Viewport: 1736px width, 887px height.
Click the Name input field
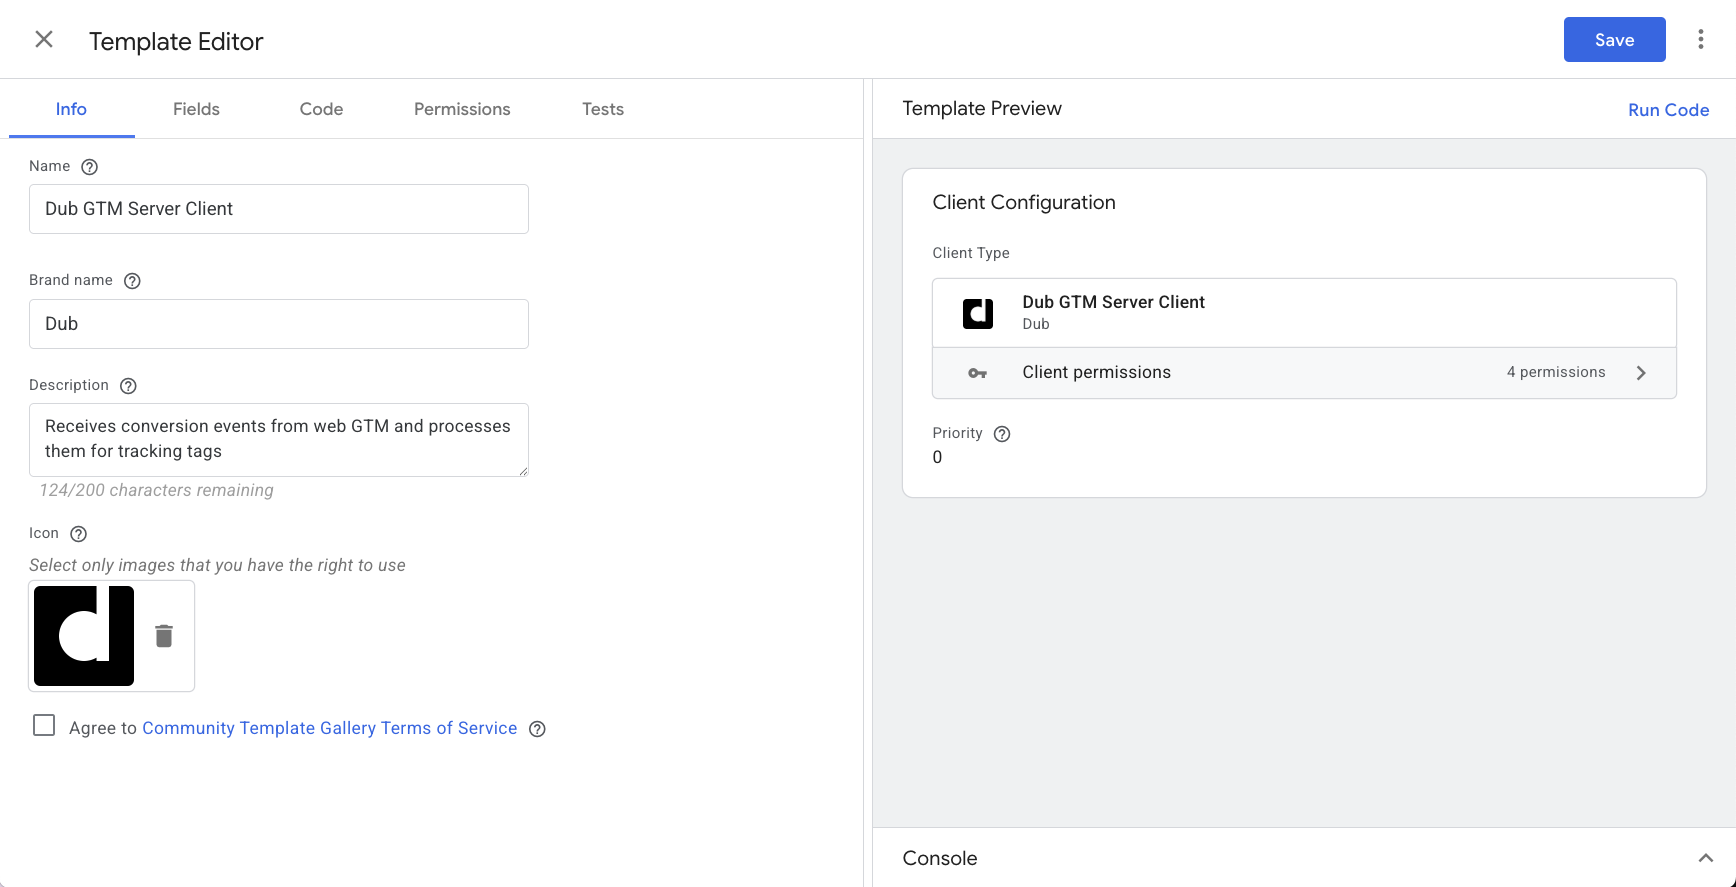(279, 209)
